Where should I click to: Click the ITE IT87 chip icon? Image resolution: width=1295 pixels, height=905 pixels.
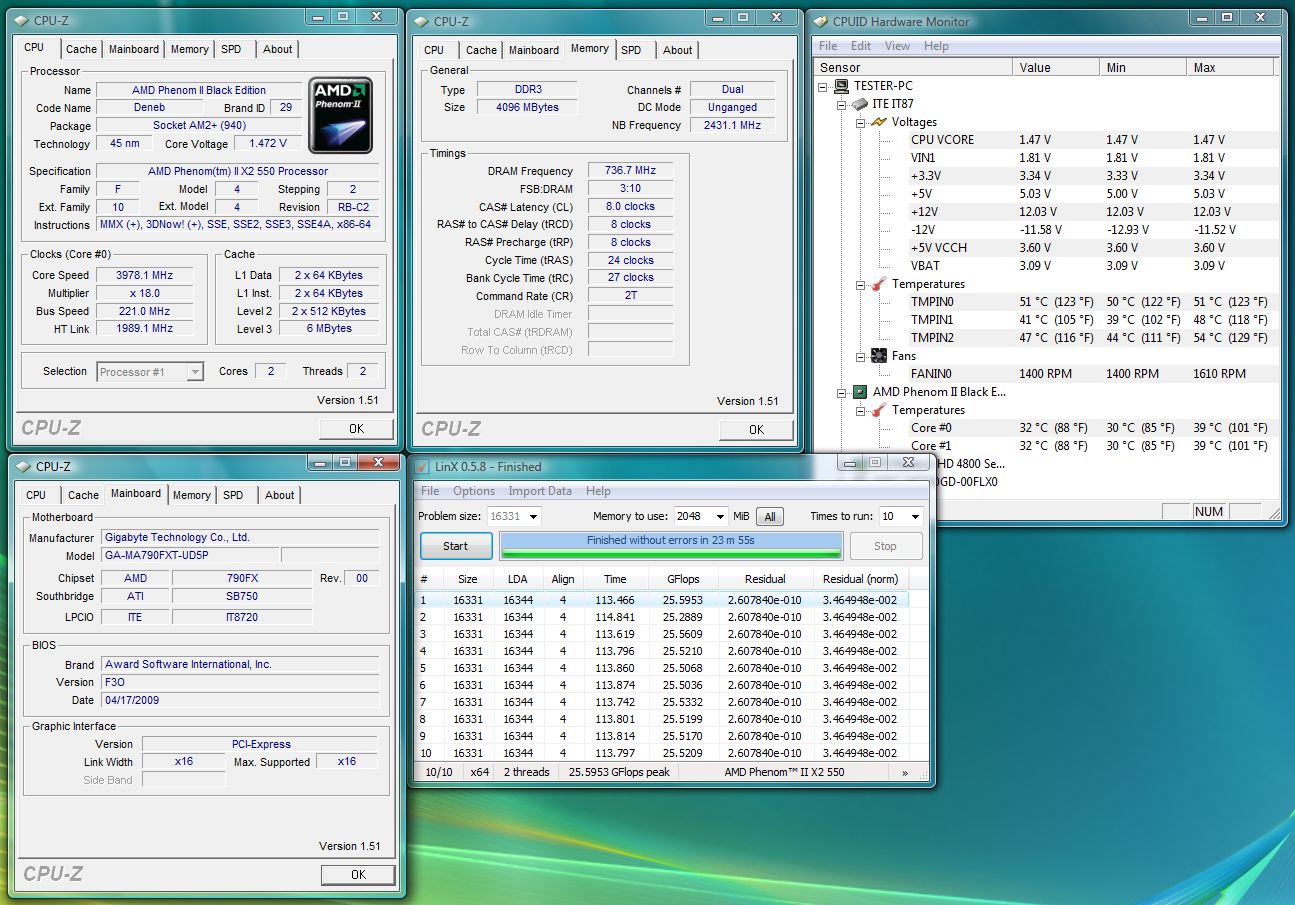pos(860,104)
